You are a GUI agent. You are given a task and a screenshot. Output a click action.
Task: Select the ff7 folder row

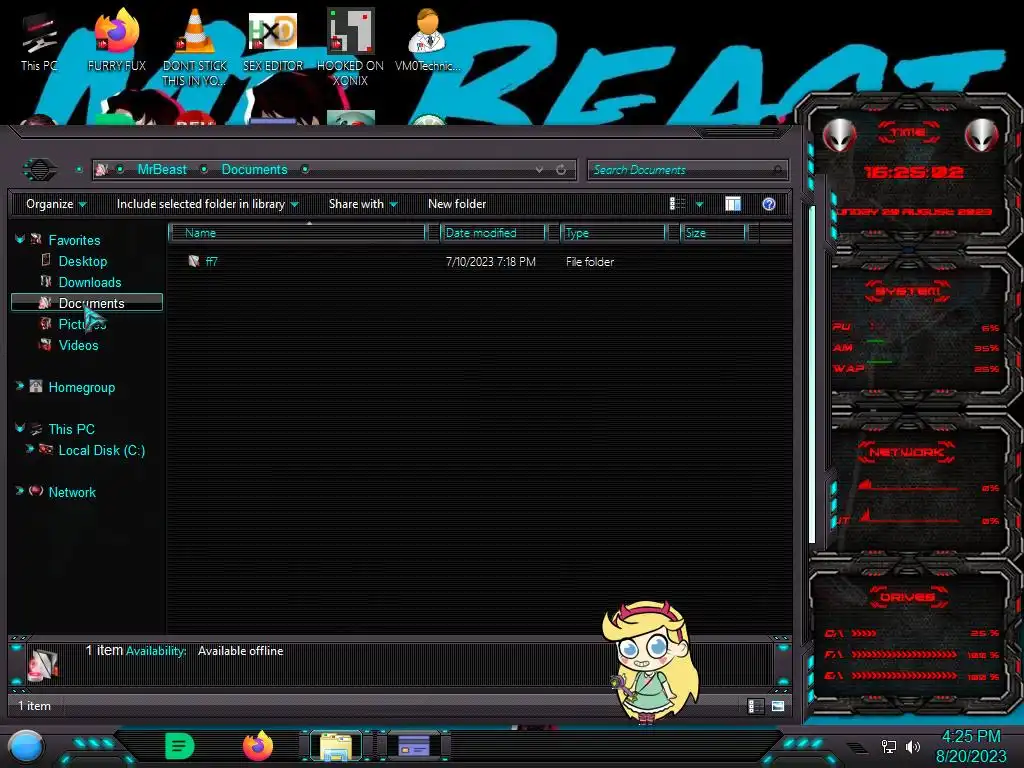click(480, 261)
